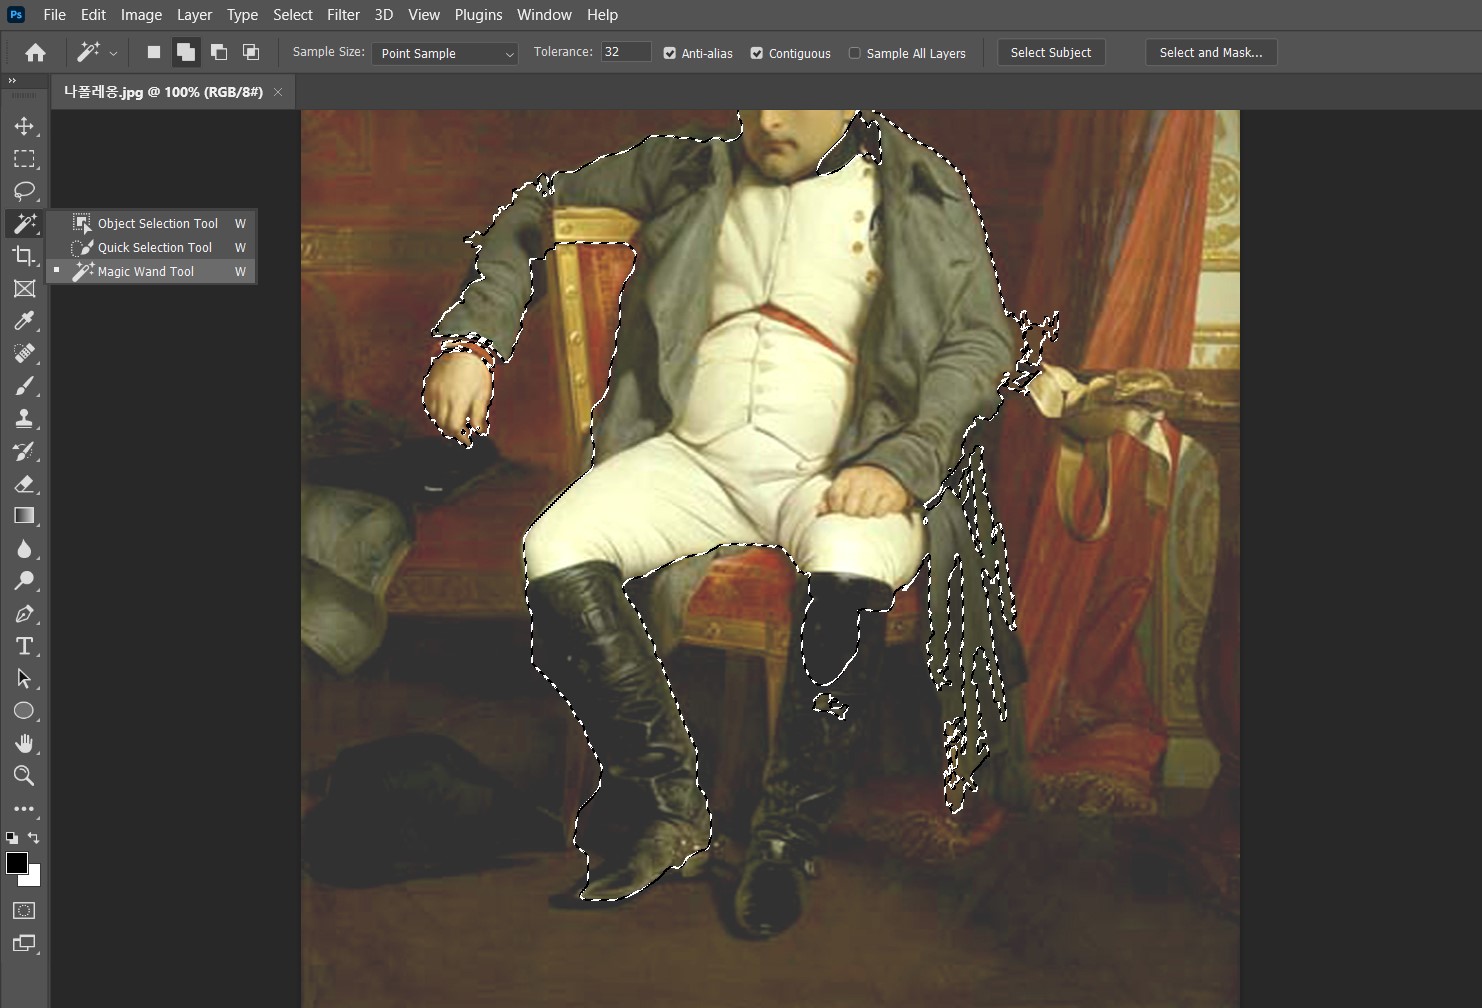The height and width of the screenshot is (1008, 1482).
Task: Pick Quick Selection Tool from flyout
Action: tap(151, 248)
